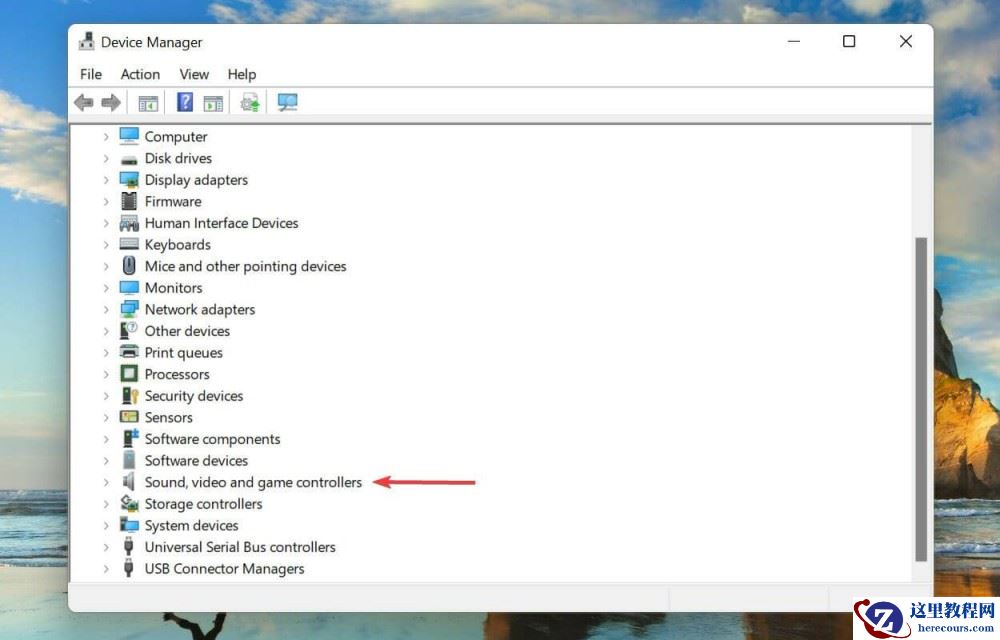Open the Help menu
This screenshot has width=1000, height=640.
(242, 74)
